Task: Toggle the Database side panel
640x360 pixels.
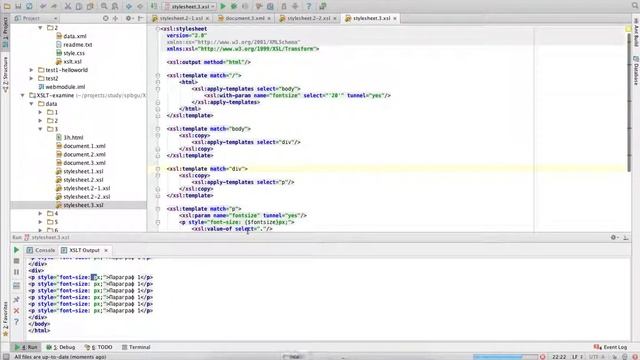Action: pos(636,70)
